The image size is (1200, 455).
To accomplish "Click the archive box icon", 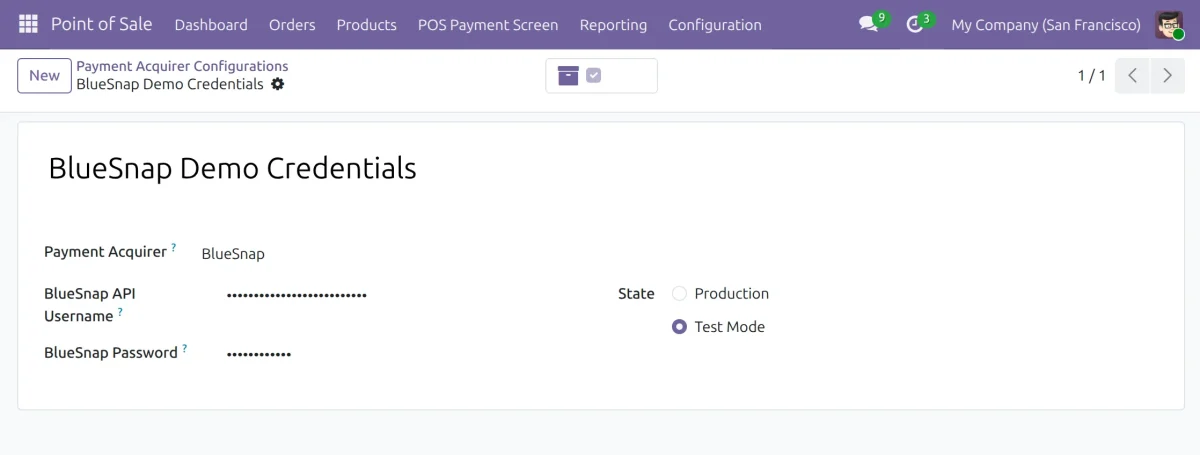I will (569, 76).
